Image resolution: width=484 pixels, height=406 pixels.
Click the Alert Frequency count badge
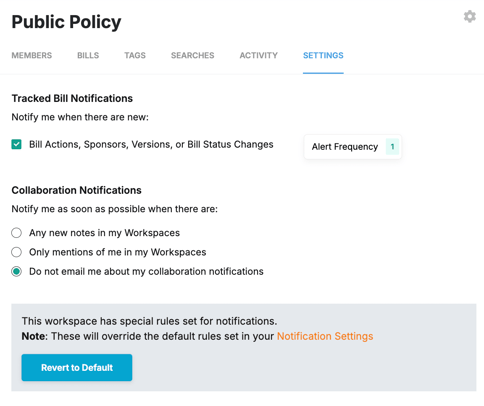coord(392,147)
